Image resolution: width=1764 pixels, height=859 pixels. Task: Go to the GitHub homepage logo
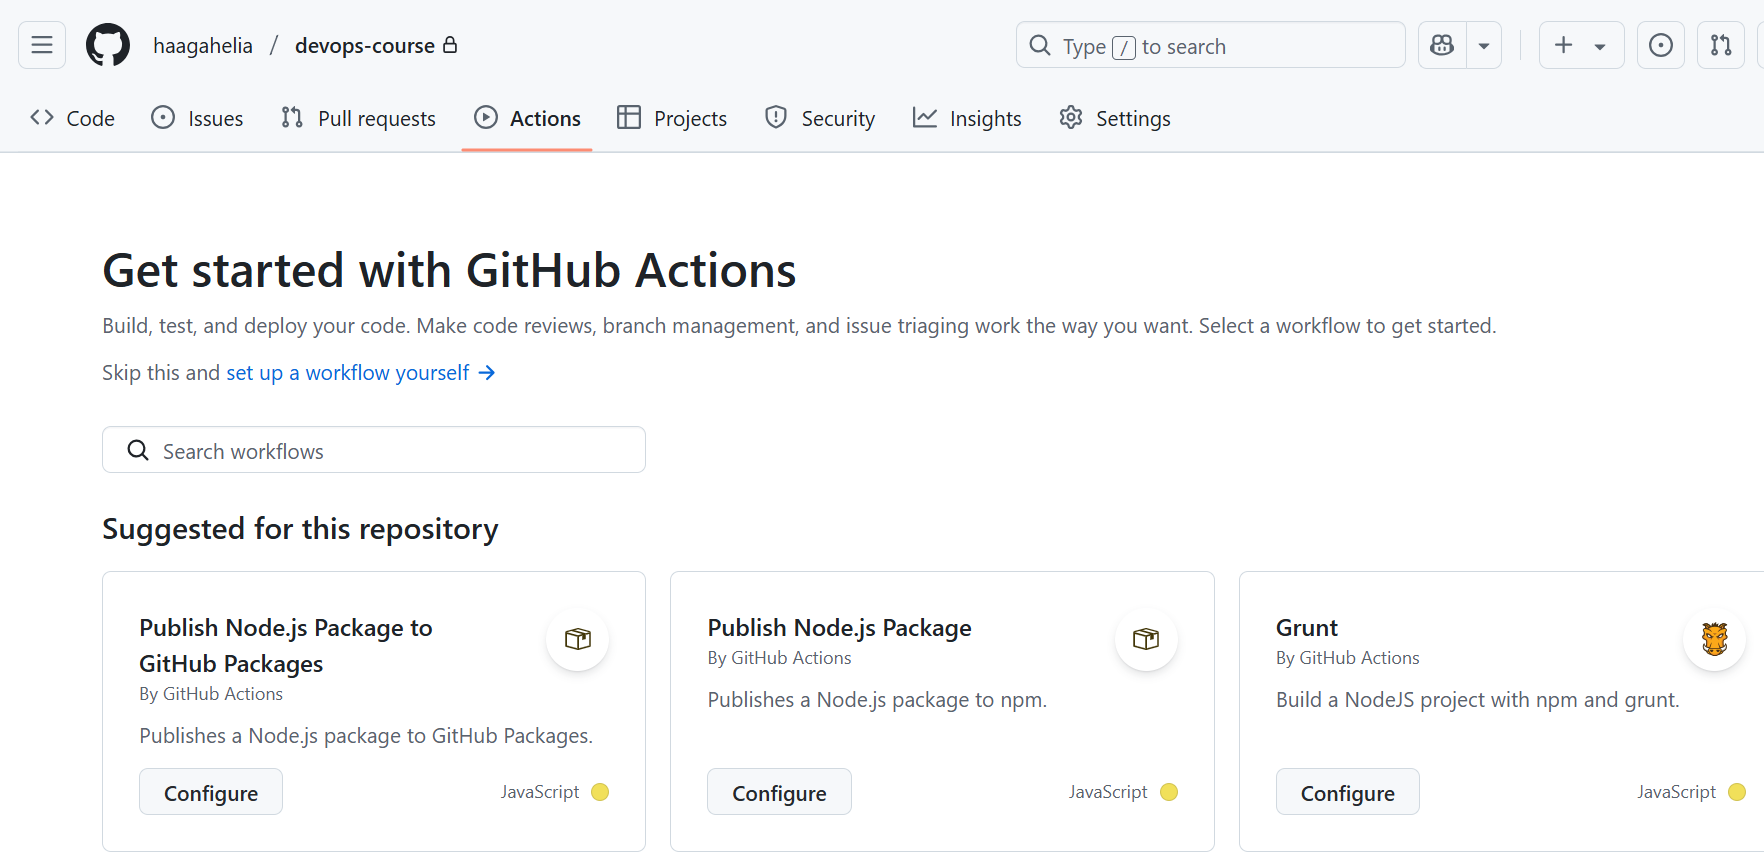pyautogui.click(x=108, y=45)
